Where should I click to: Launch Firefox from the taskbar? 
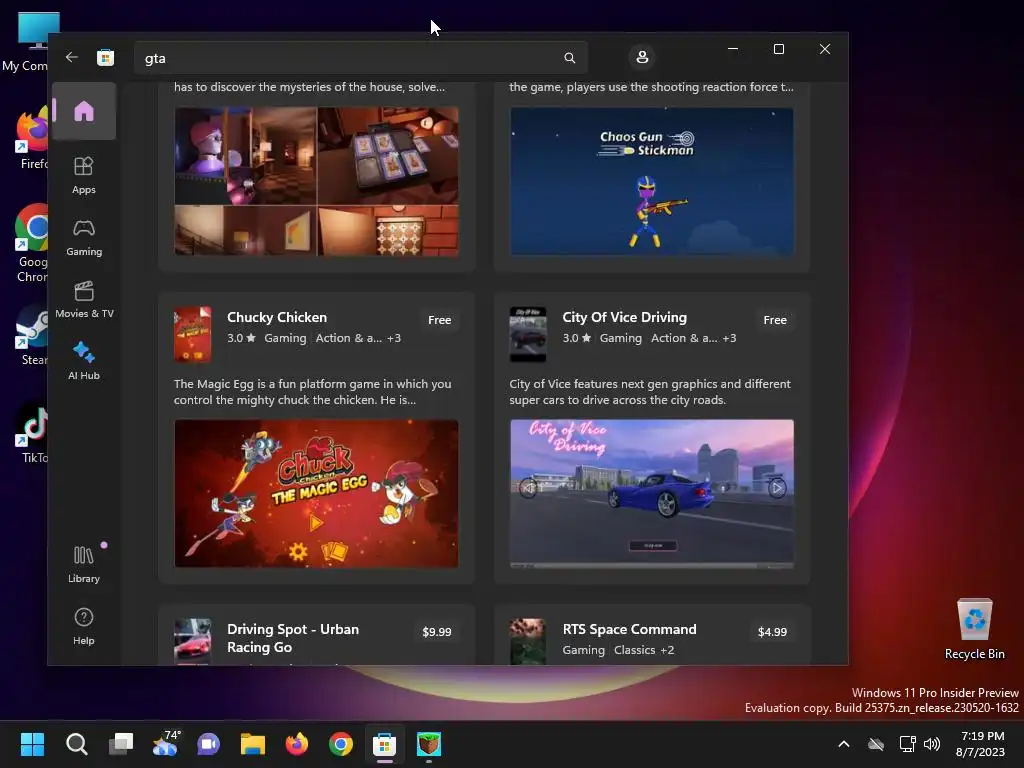pyautogui.click(x=297, y=744)
